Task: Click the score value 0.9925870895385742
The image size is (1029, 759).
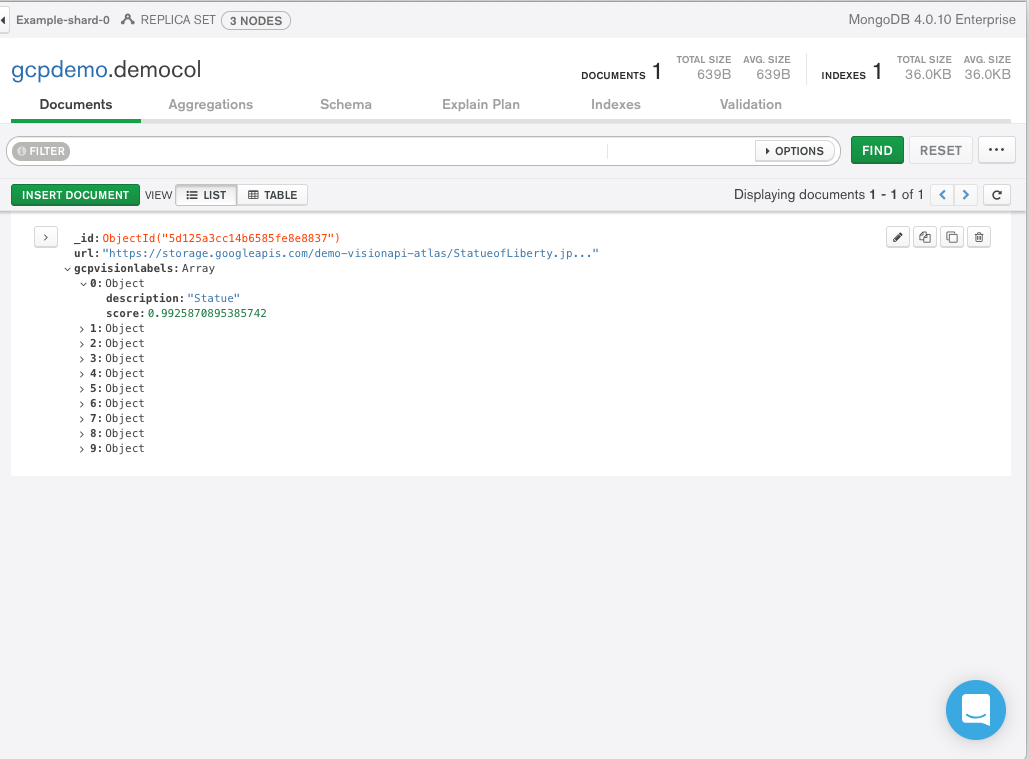Action: (207, 314)
